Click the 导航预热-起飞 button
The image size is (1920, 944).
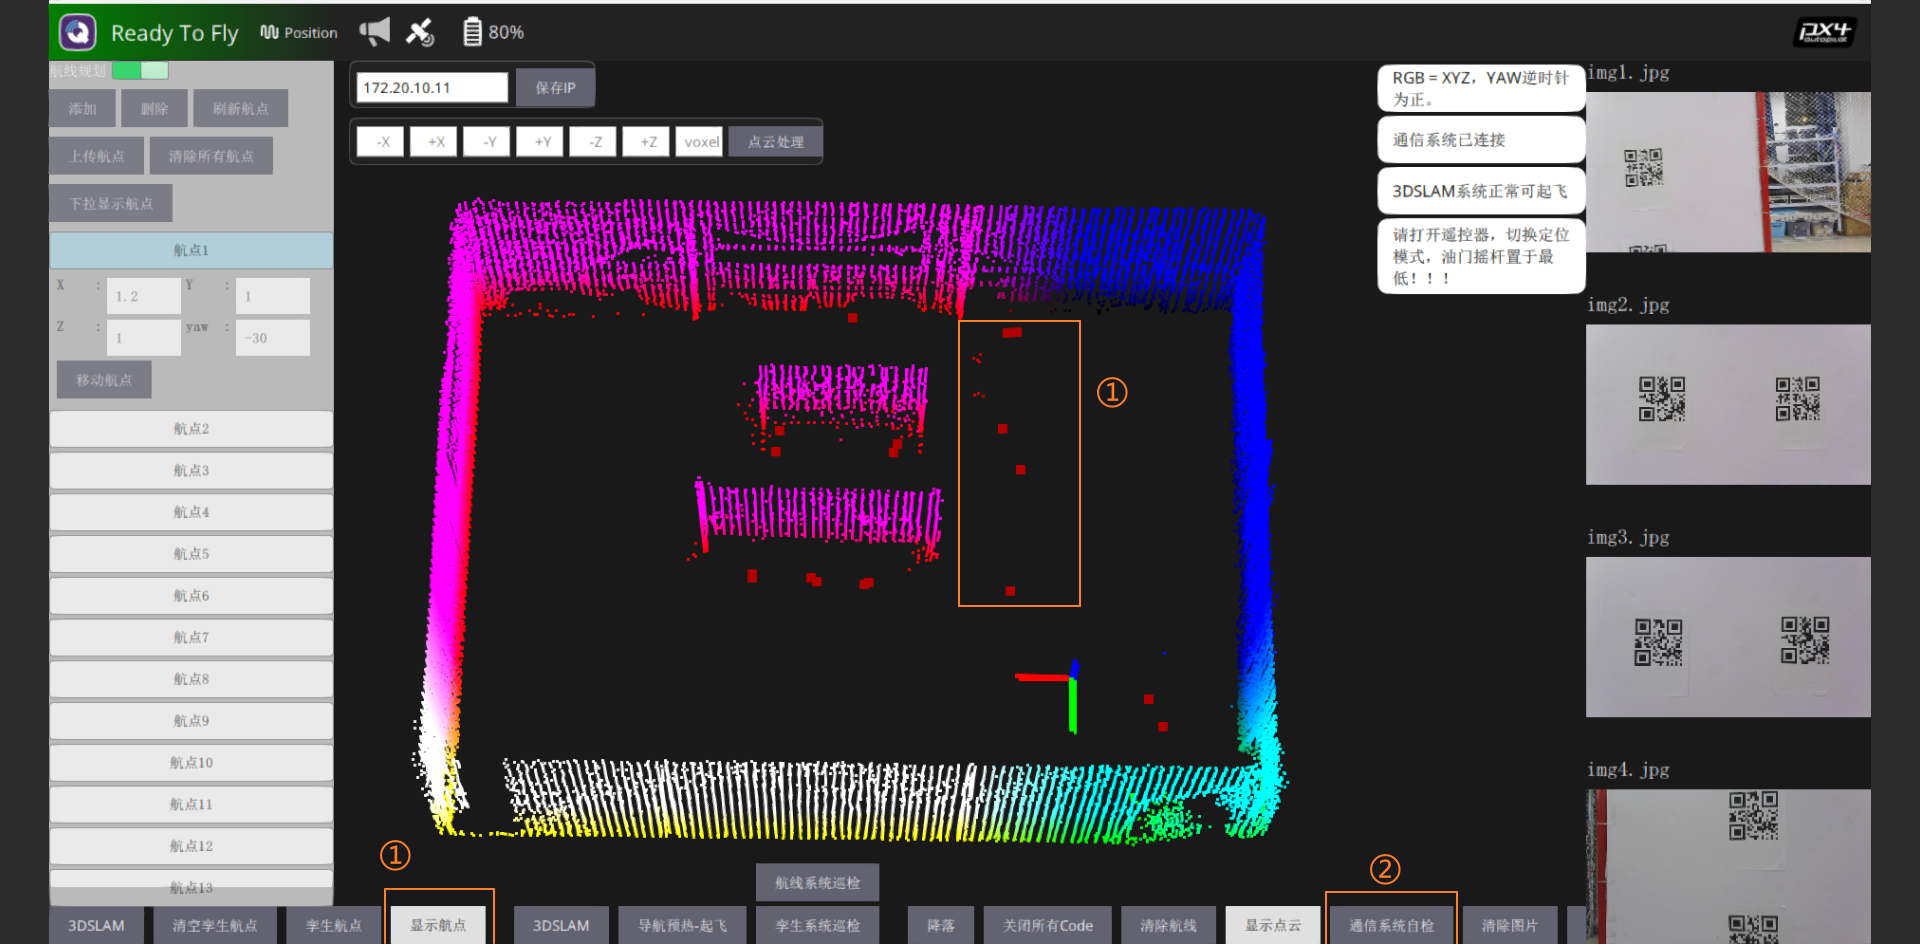pos(683,925)
